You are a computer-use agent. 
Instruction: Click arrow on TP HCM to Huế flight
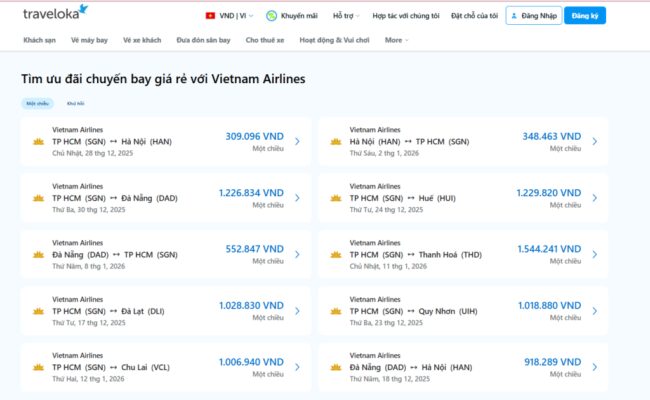click(x=594, y=198)
